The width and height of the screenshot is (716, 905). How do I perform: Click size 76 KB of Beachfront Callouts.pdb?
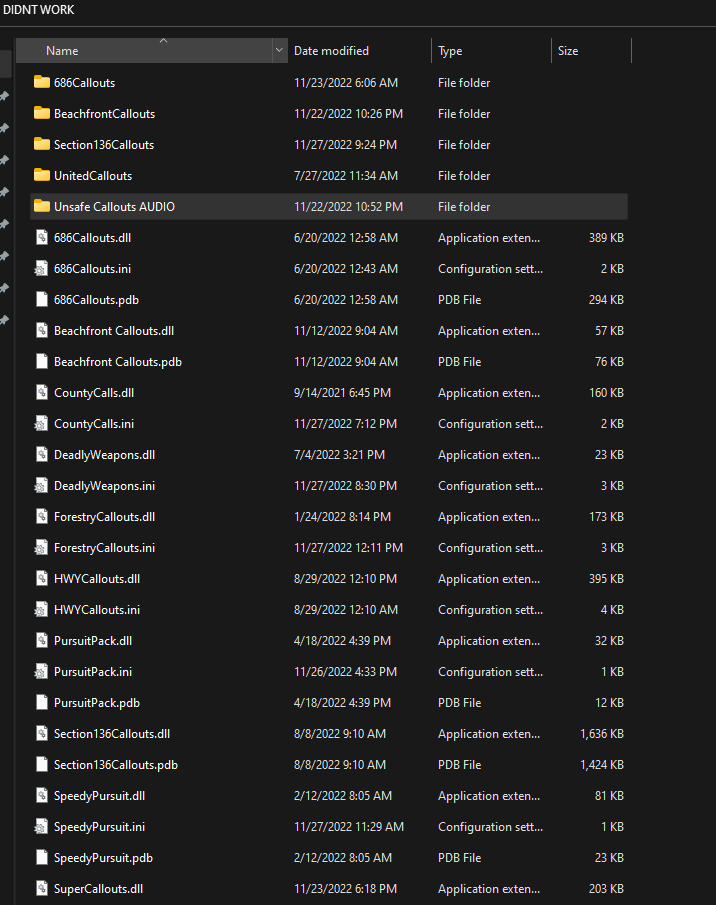click(609, 362)
